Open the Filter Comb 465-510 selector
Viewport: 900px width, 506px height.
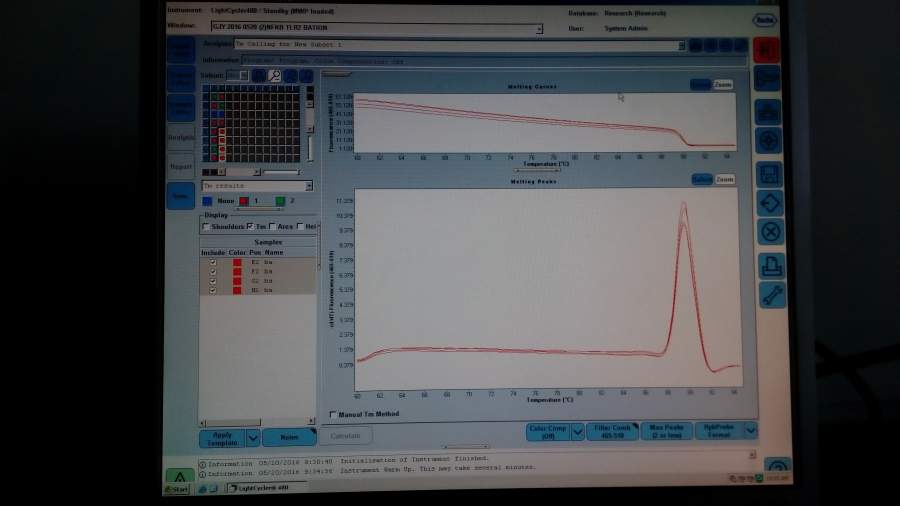(x=612, y=431)
